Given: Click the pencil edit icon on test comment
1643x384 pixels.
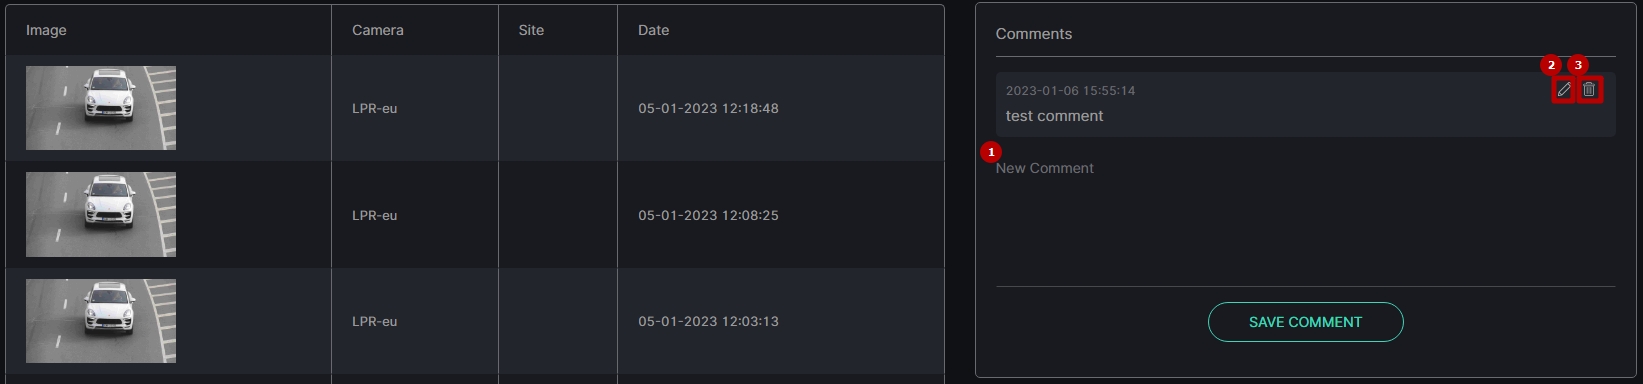Looking at the screenshot, I should click(1564, 90).
